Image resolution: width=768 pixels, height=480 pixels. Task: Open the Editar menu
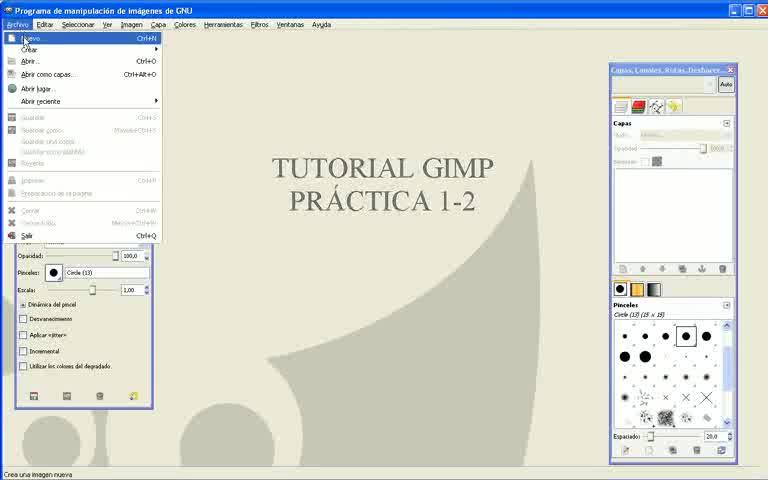45,24
